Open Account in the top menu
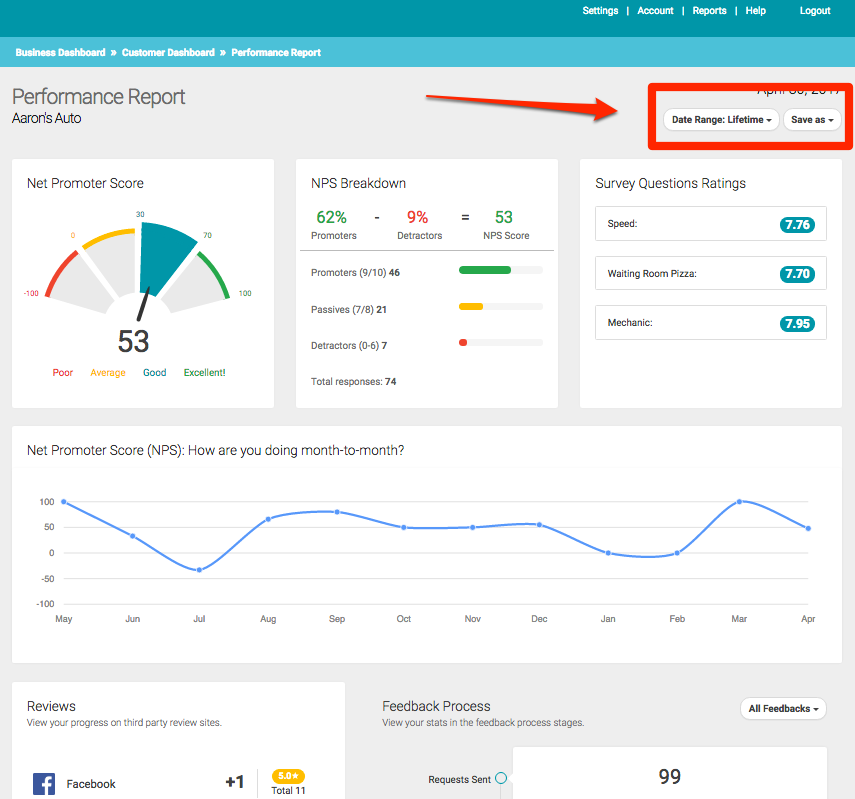This screenshot has width=855, height=799. pos(655,10)
